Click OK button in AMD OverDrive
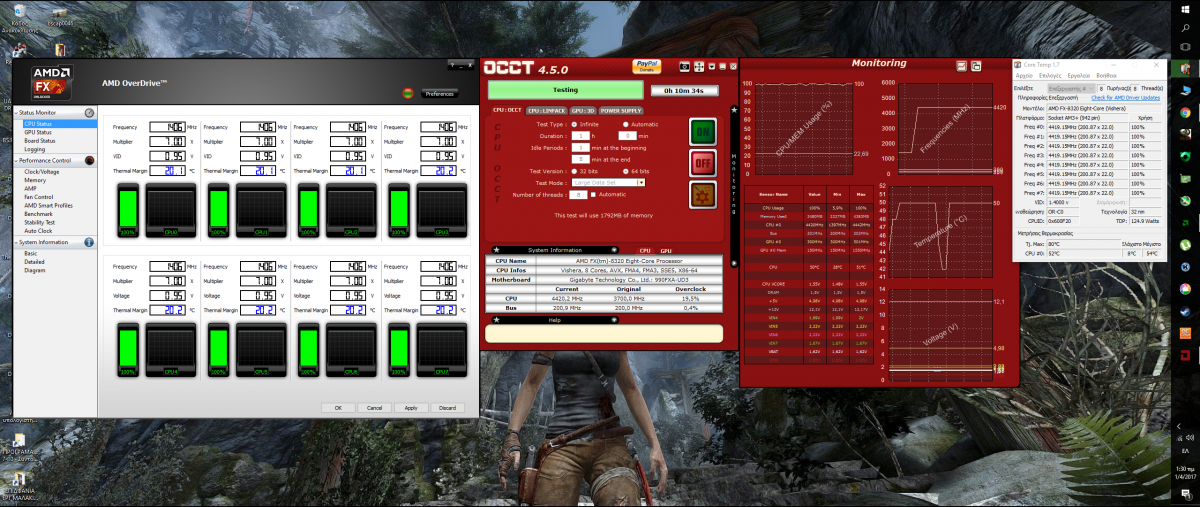Screen dimensions: 1200x507 pos(338,407)
